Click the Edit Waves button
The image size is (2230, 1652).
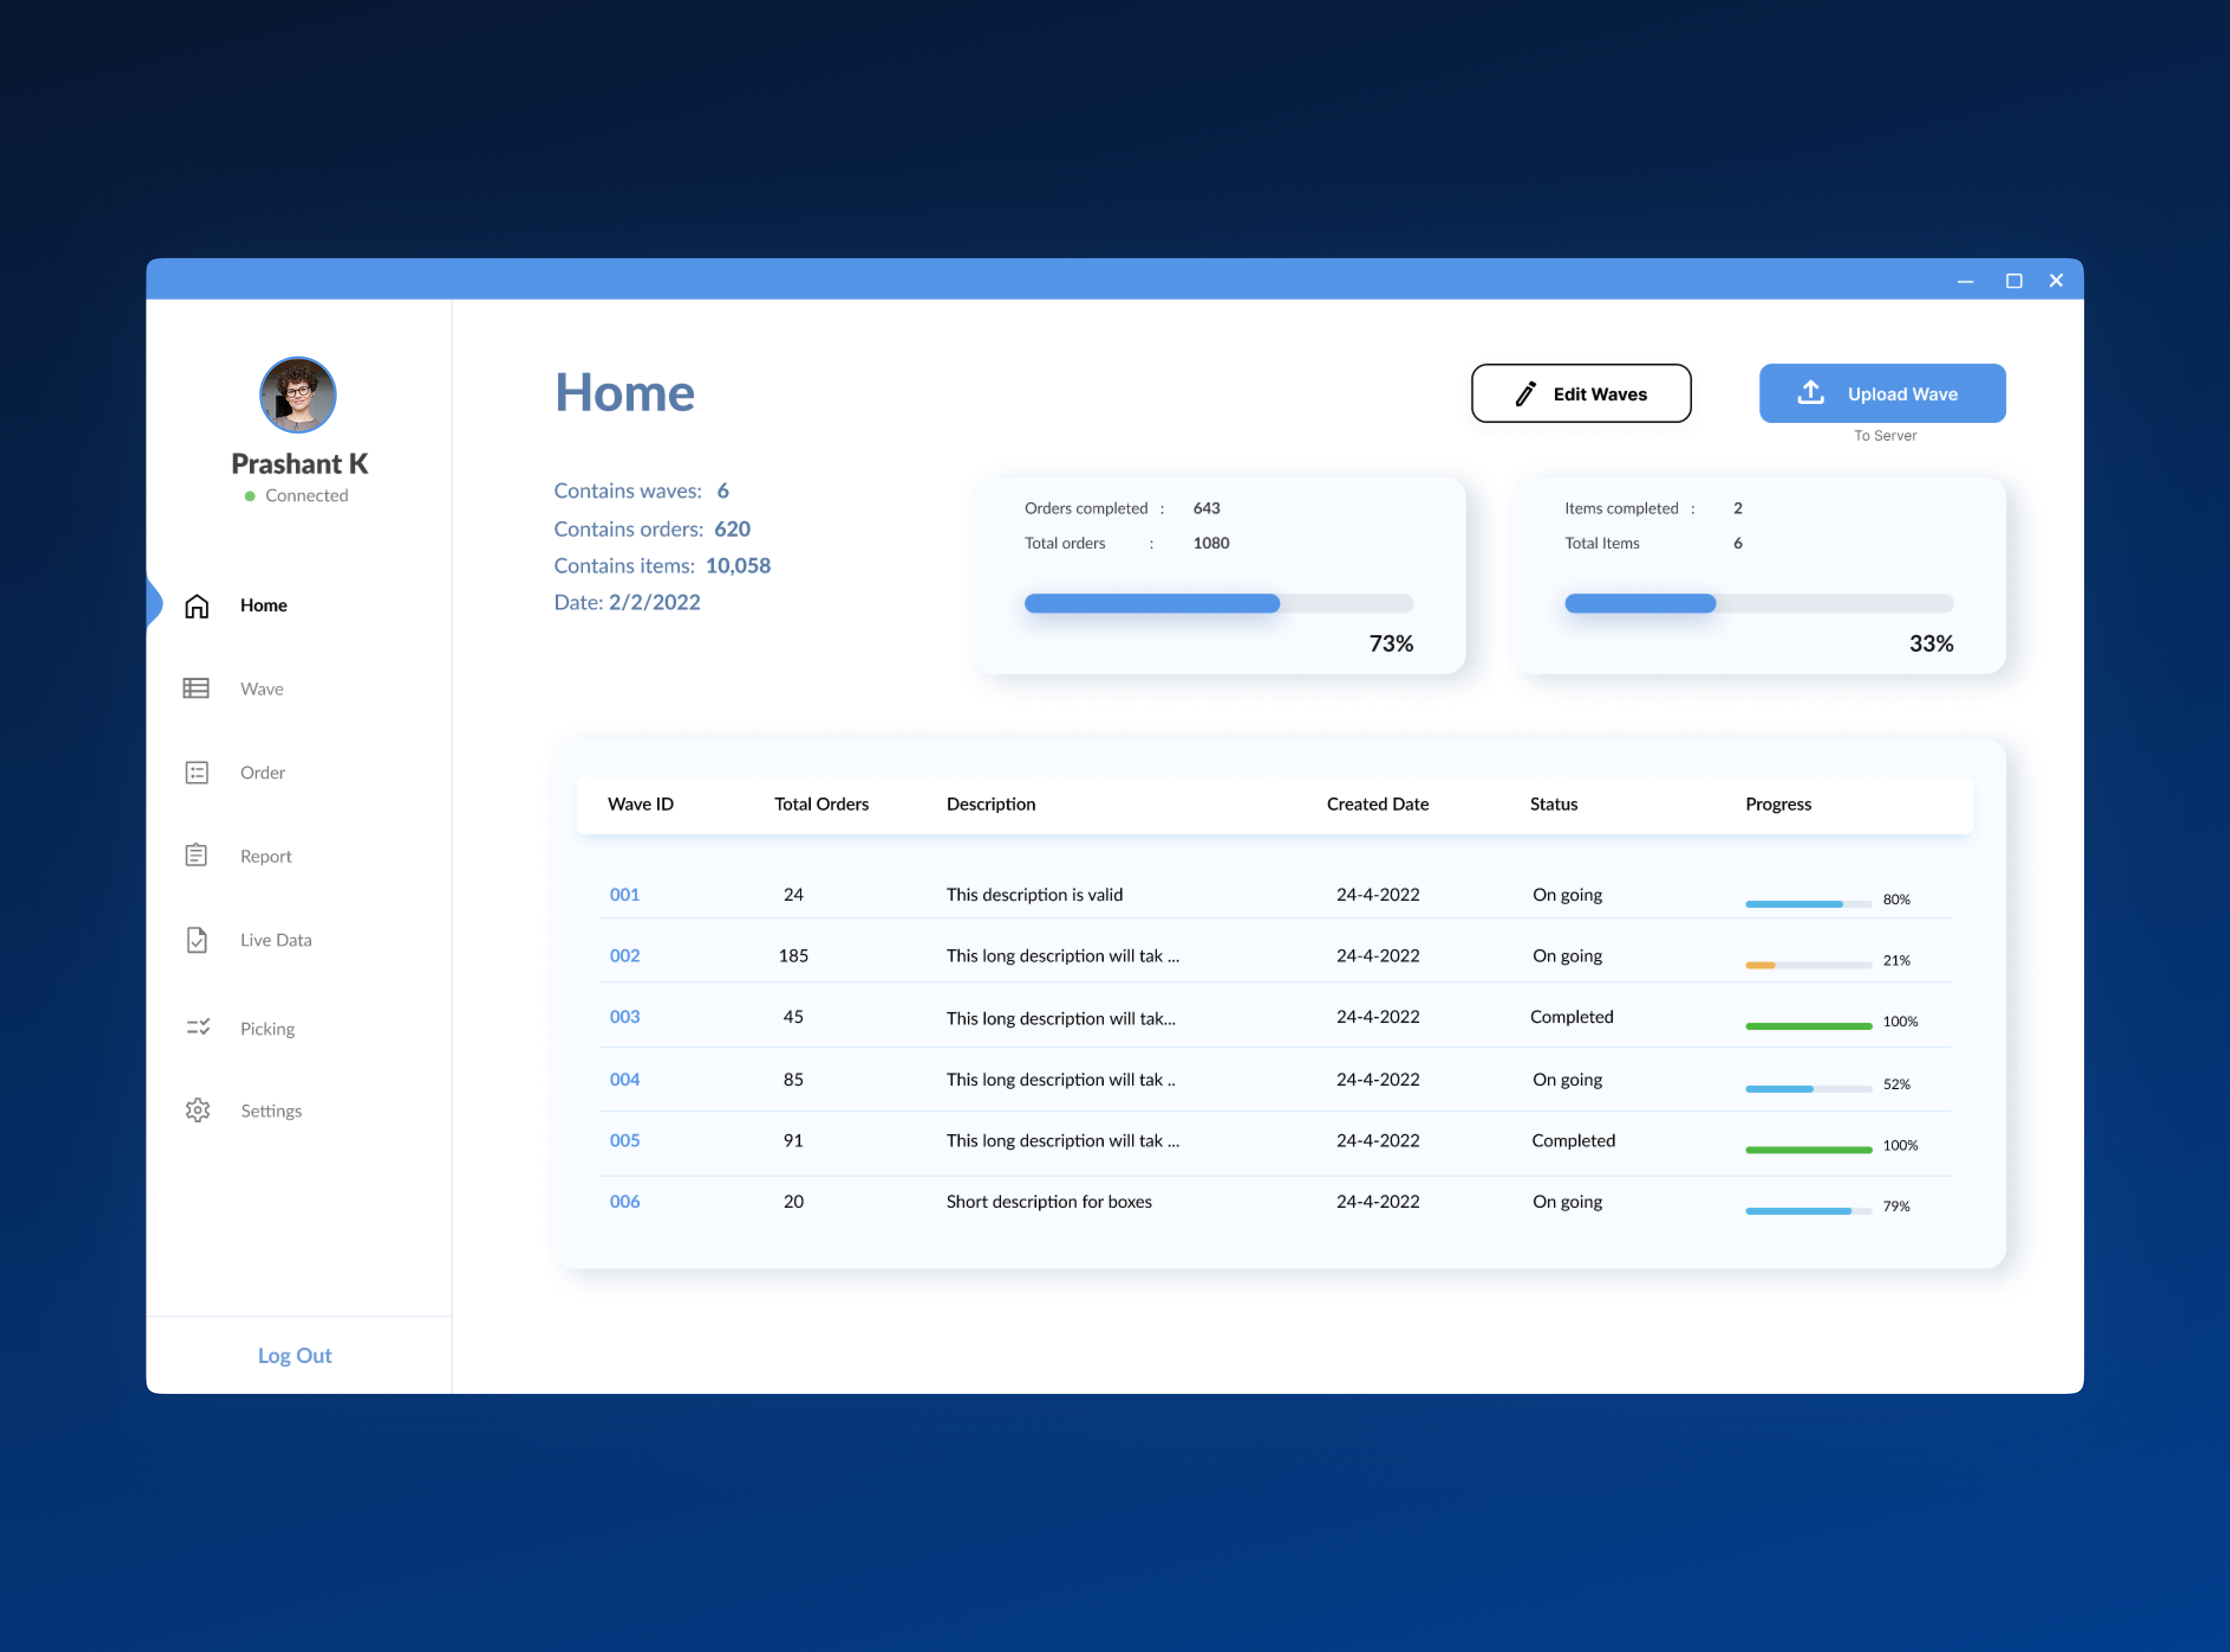click(1581, 393)
